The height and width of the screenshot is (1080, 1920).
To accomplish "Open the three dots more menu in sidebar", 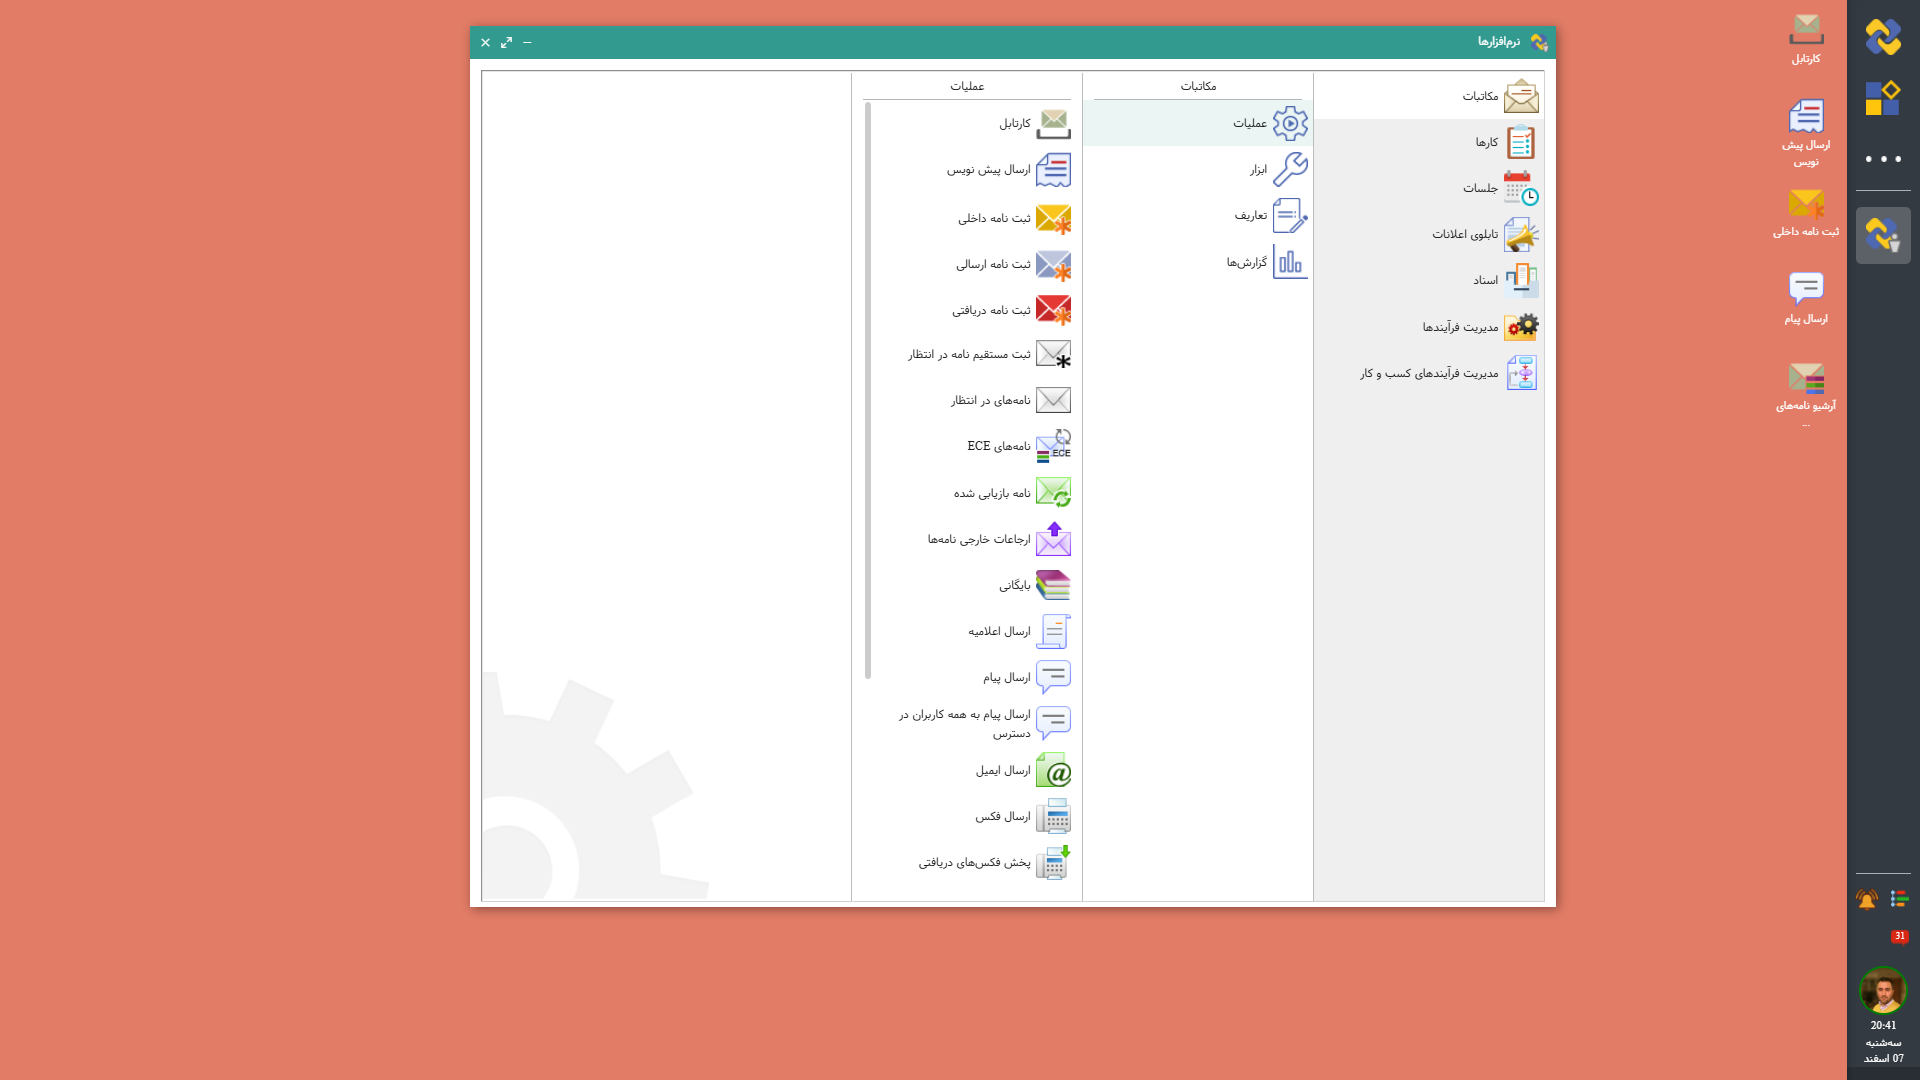I will click(x=1883, y=159).
